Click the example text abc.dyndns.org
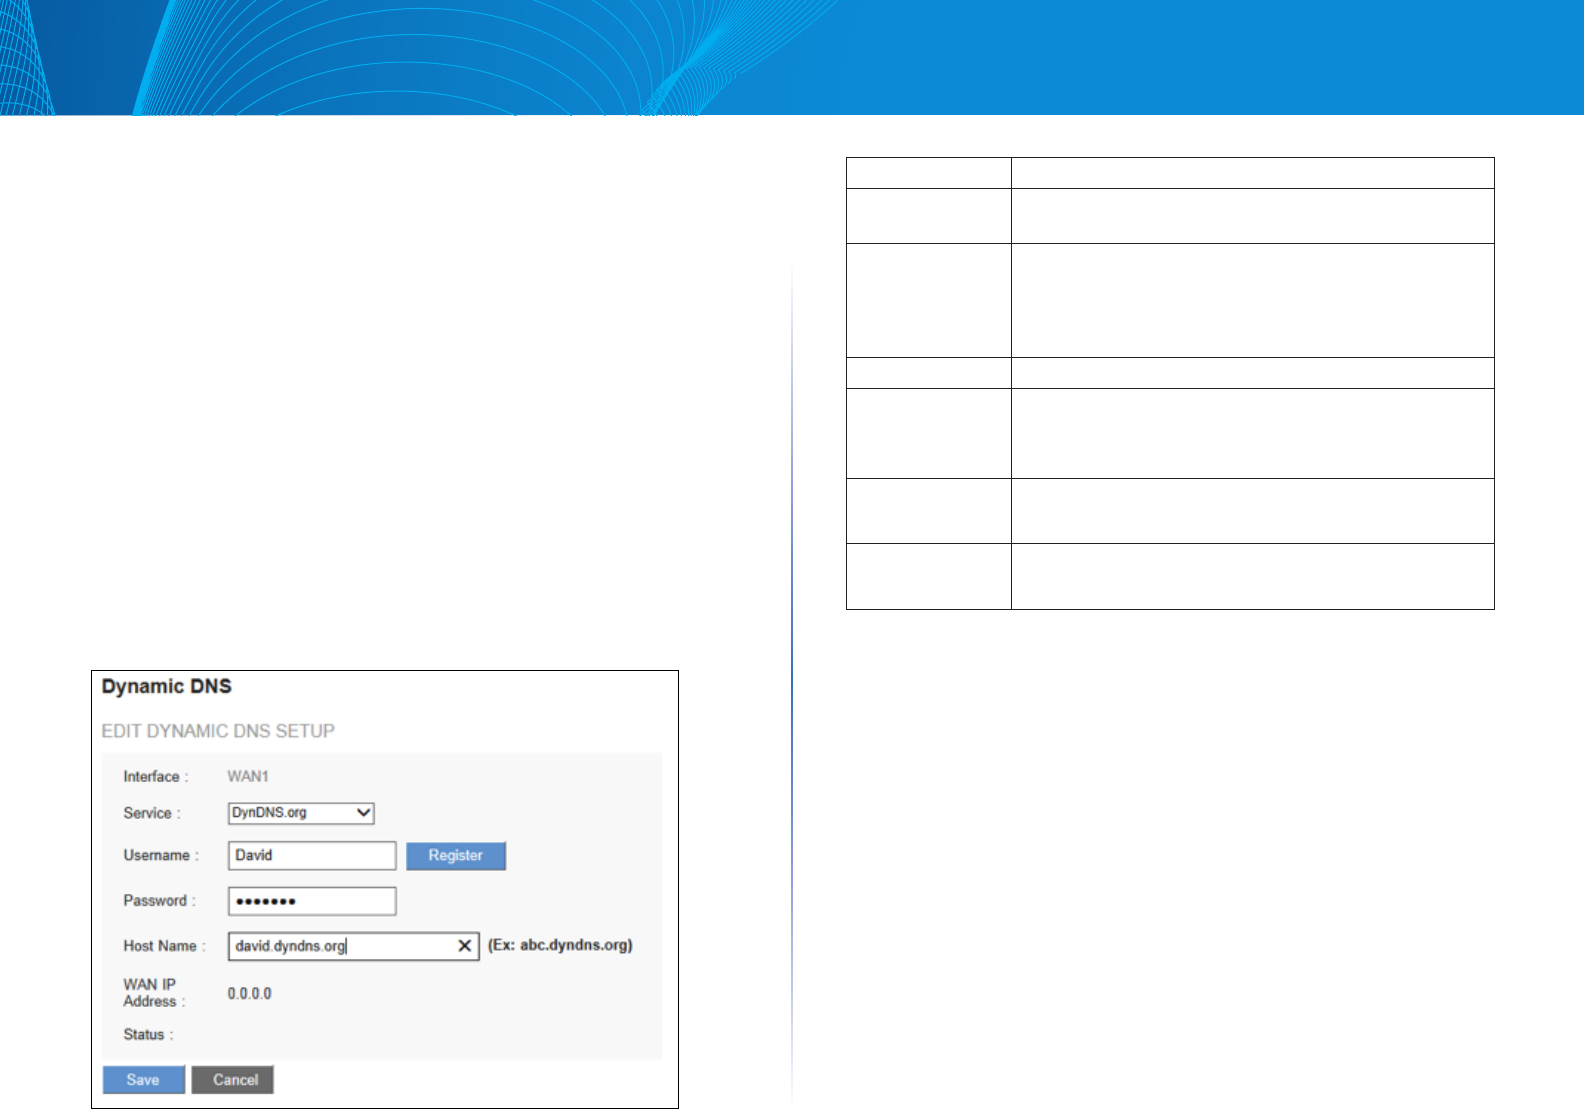 coord(574,945)
